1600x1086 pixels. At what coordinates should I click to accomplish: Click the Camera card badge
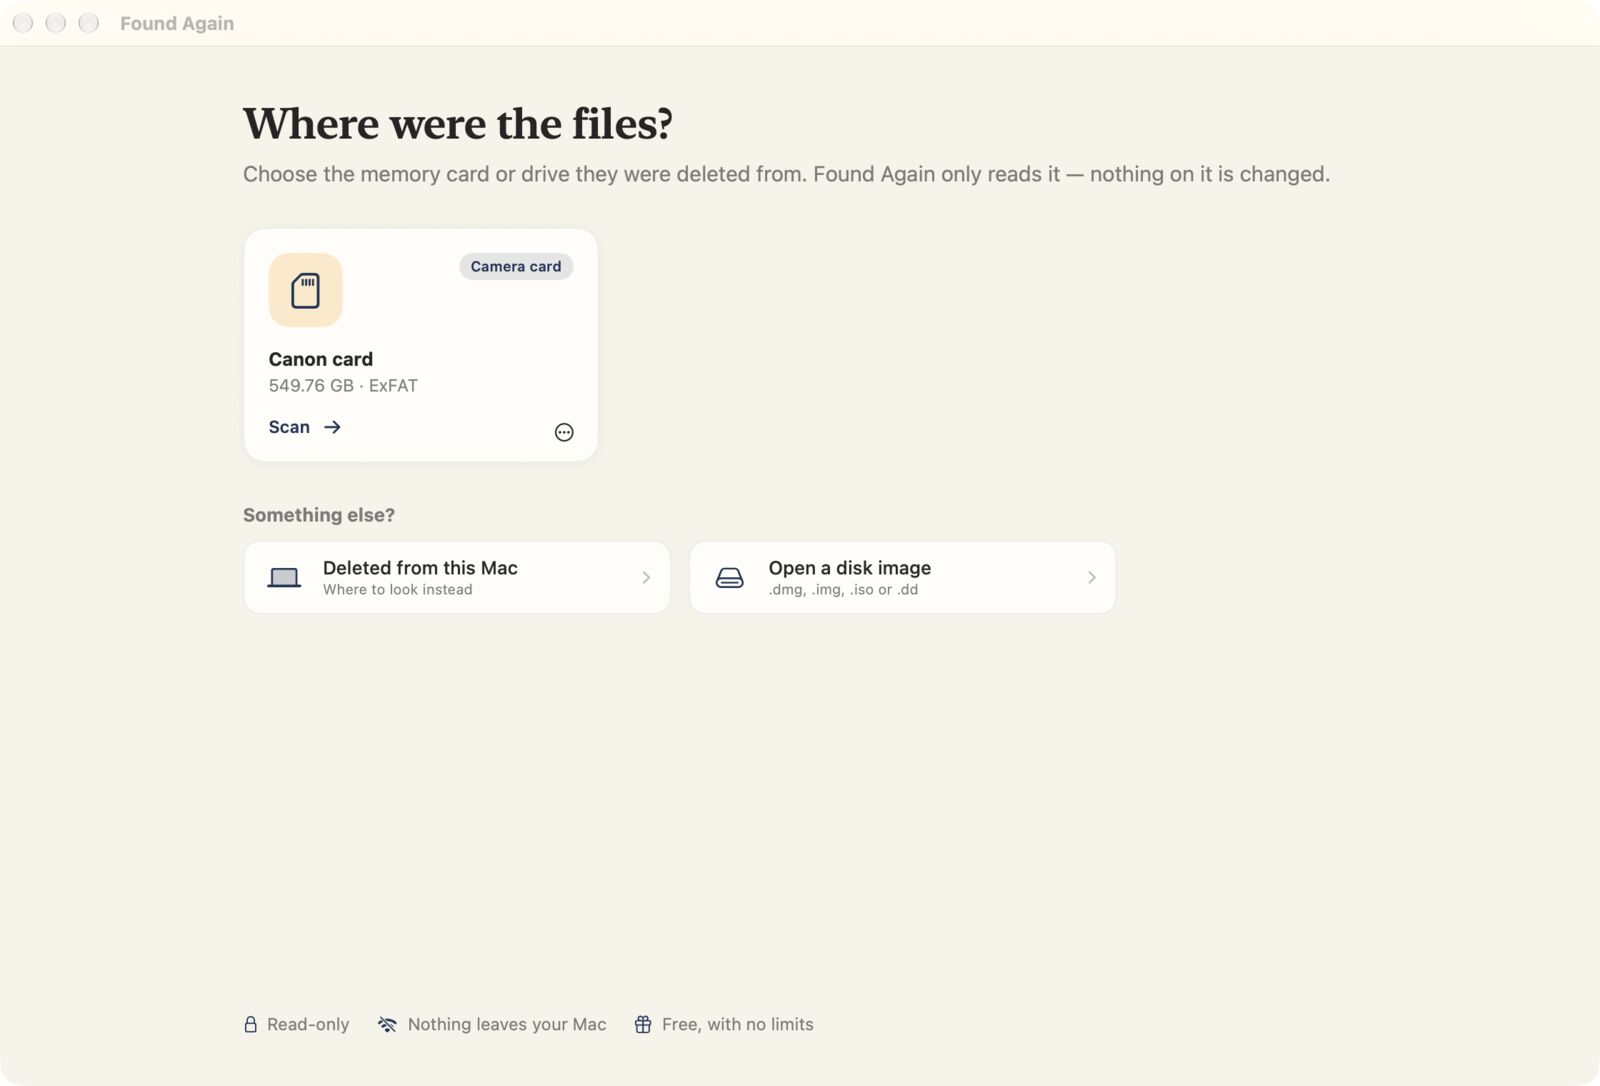(x=516, y=267)
